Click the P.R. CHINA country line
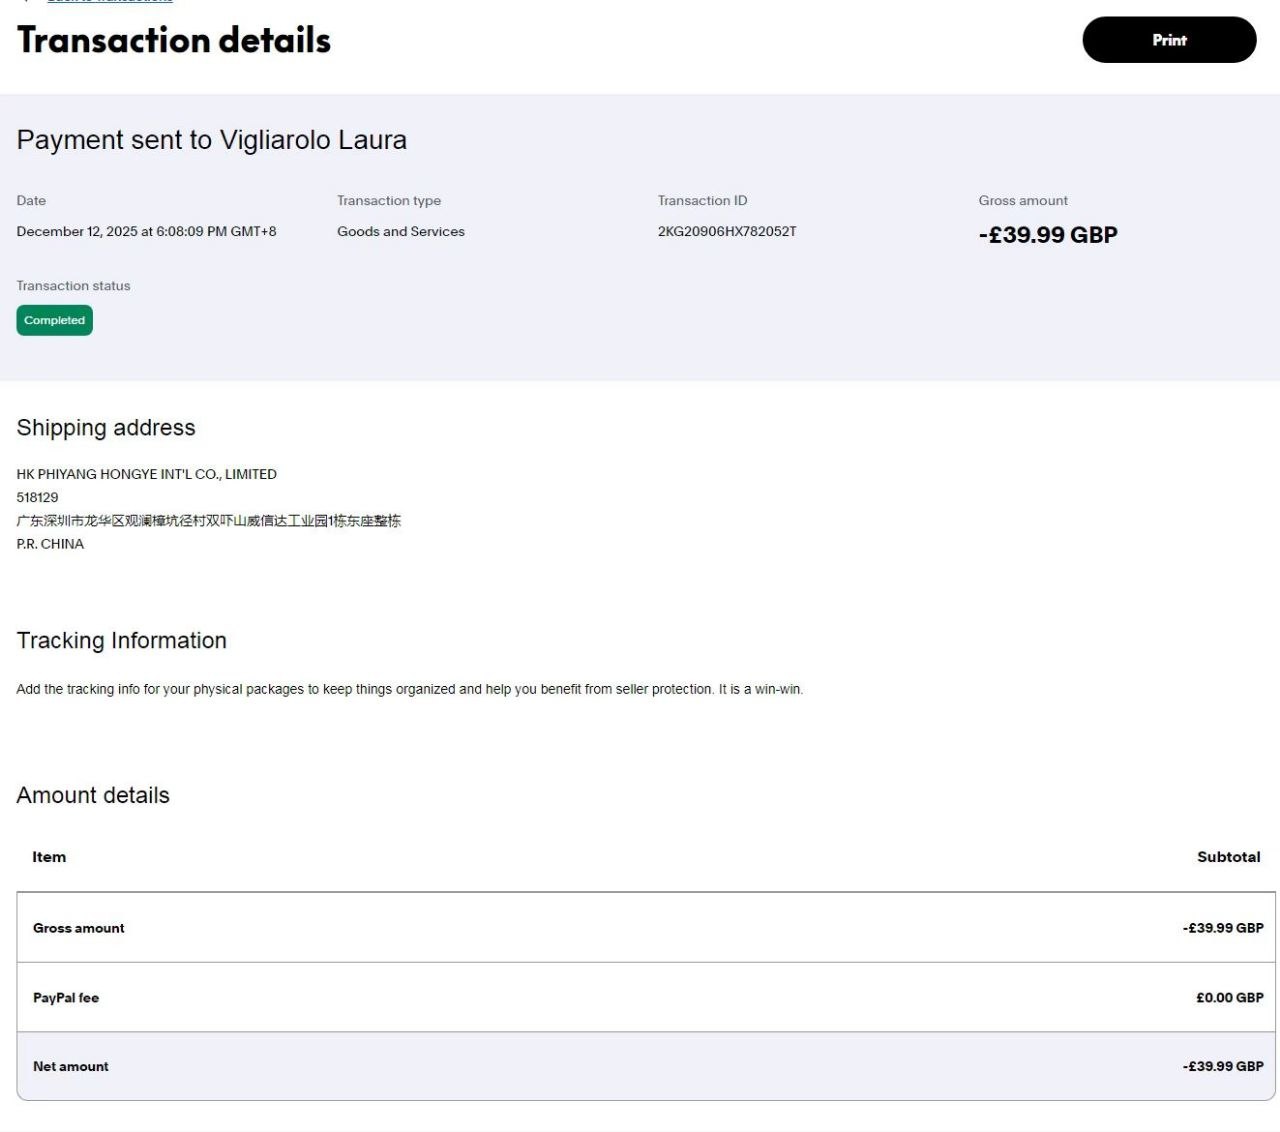1280x1132 pixels. click(x=50, y=544)
